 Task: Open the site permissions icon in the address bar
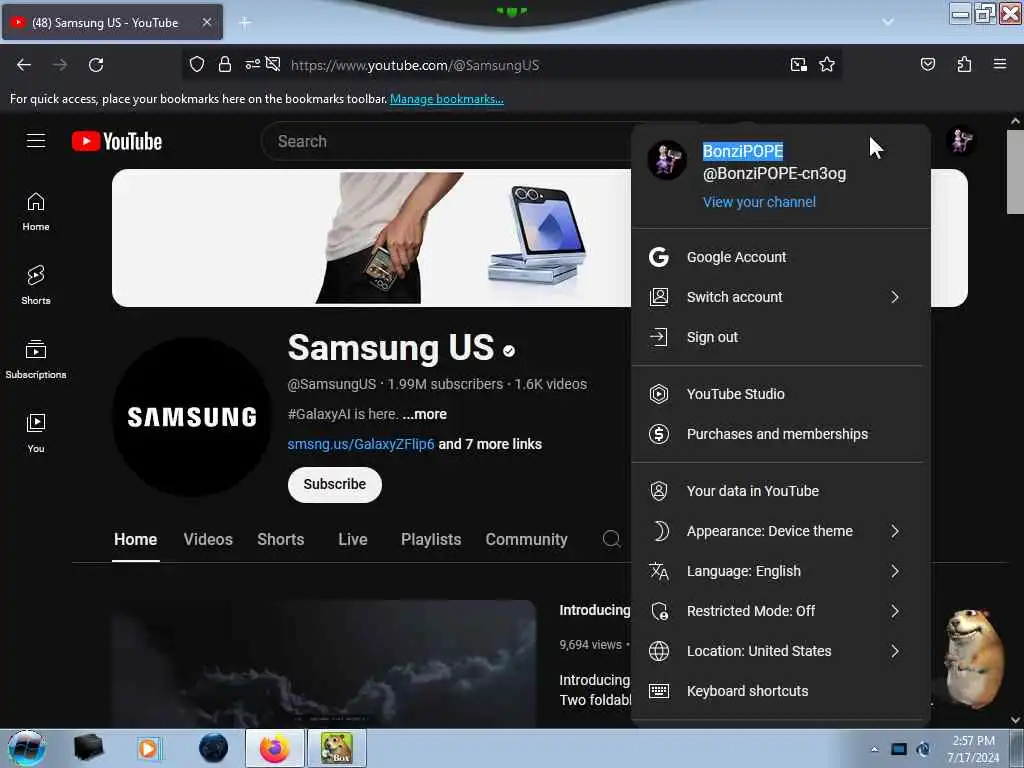[x=253, y=64]
